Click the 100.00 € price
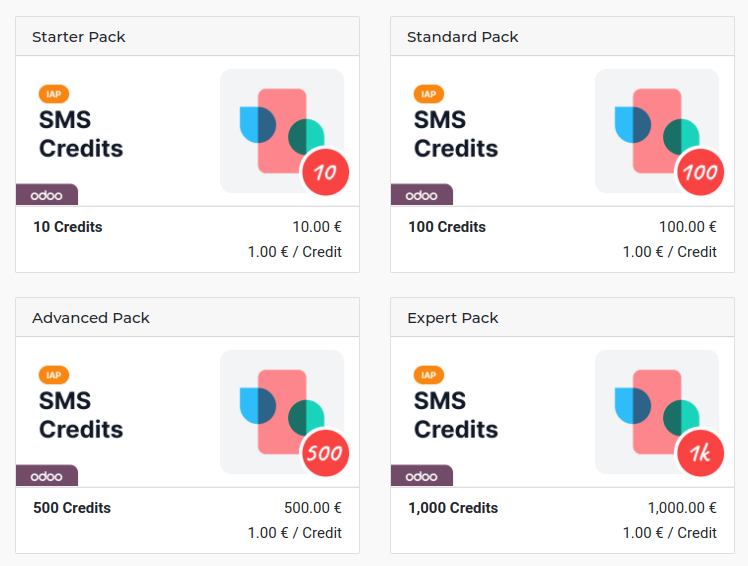 click(x=687, y=227)
